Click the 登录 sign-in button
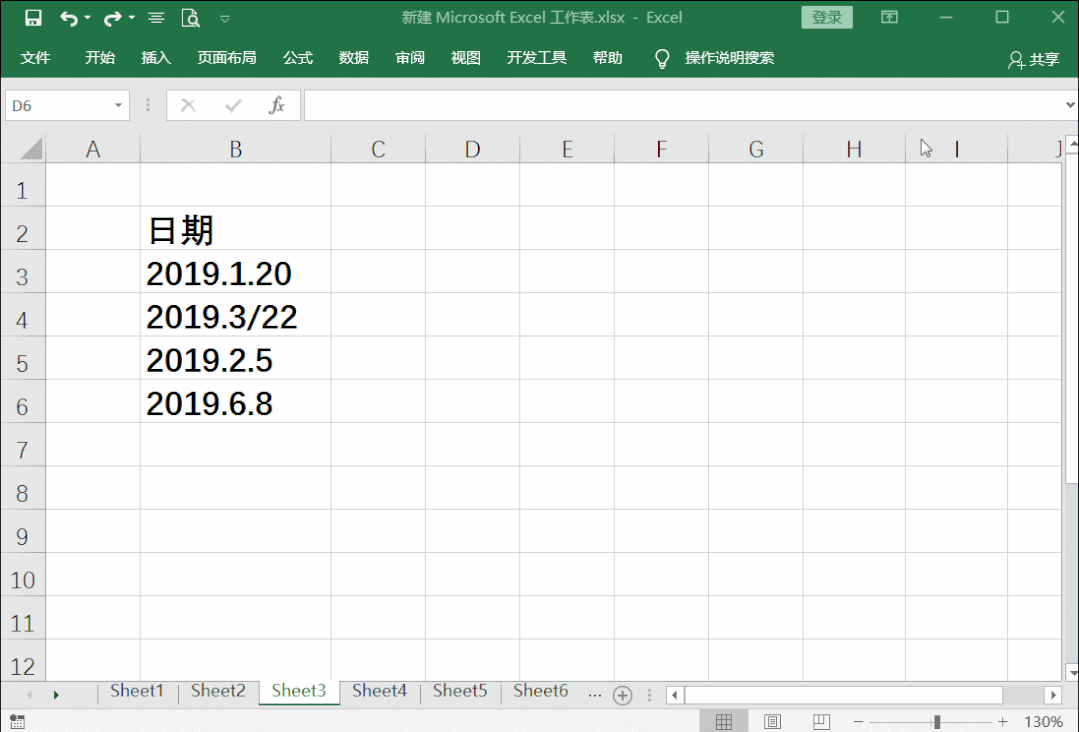The height and width of the screenshot is (732, 1079). coord(826,17)
